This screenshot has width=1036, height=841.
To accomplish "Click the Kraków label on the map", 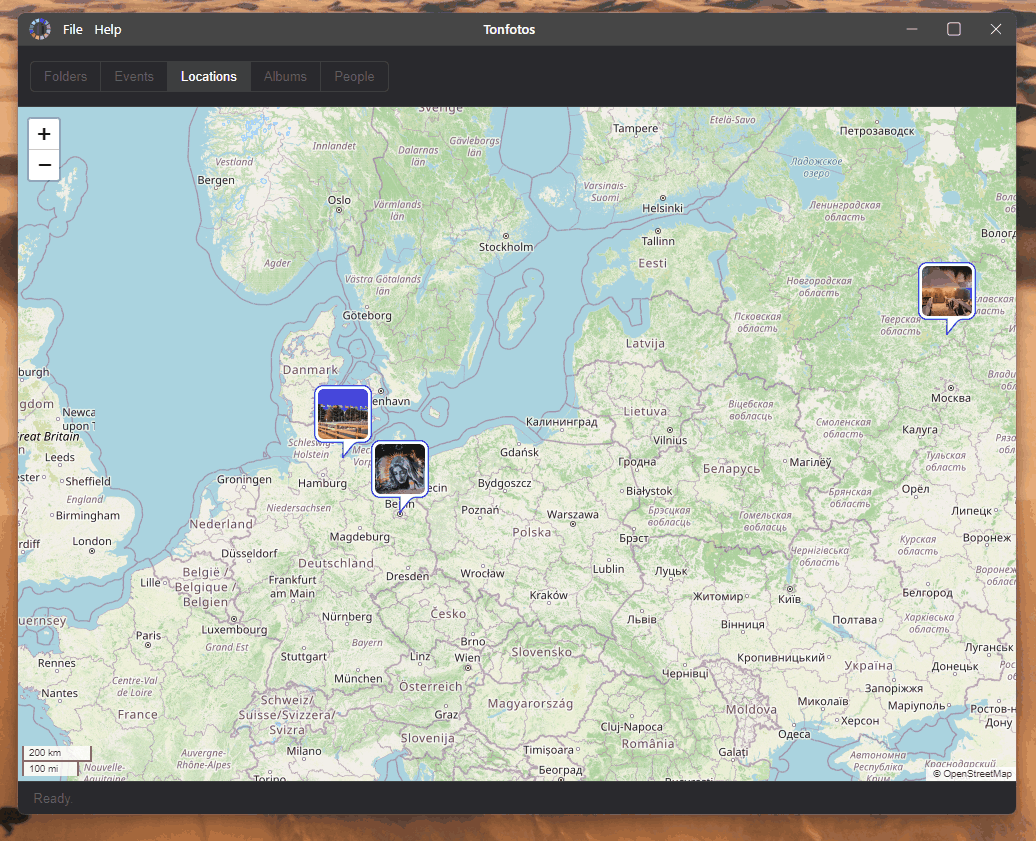I will tap(548, 595).
